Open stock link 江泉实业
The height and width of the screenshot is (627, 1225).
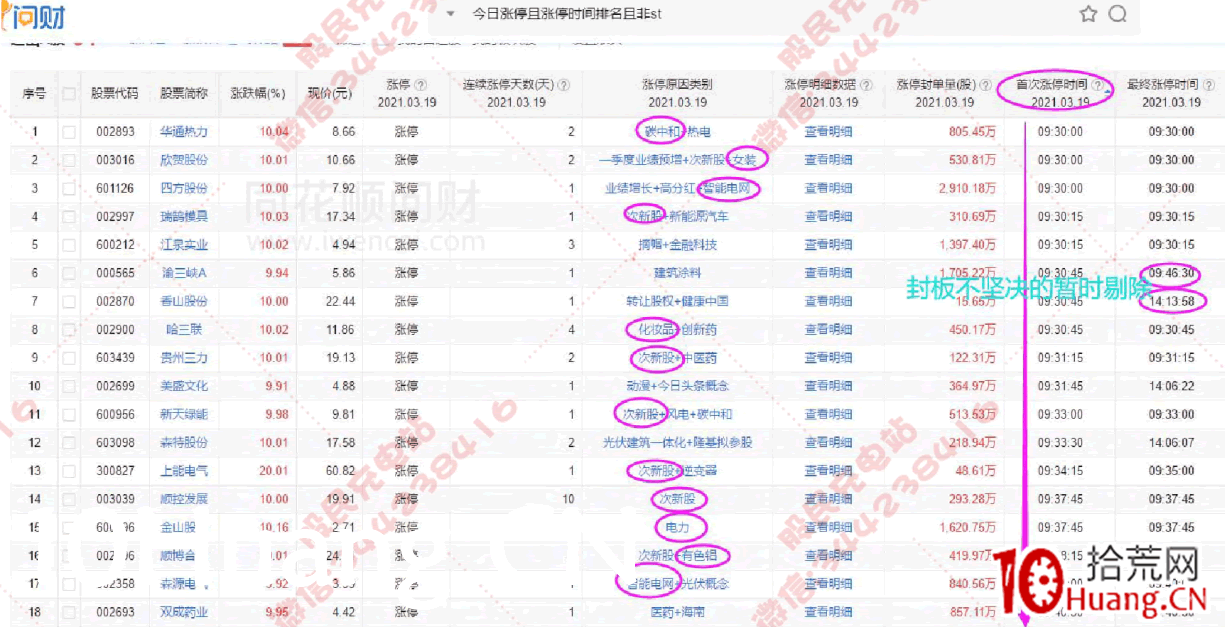tap(184, 244)
